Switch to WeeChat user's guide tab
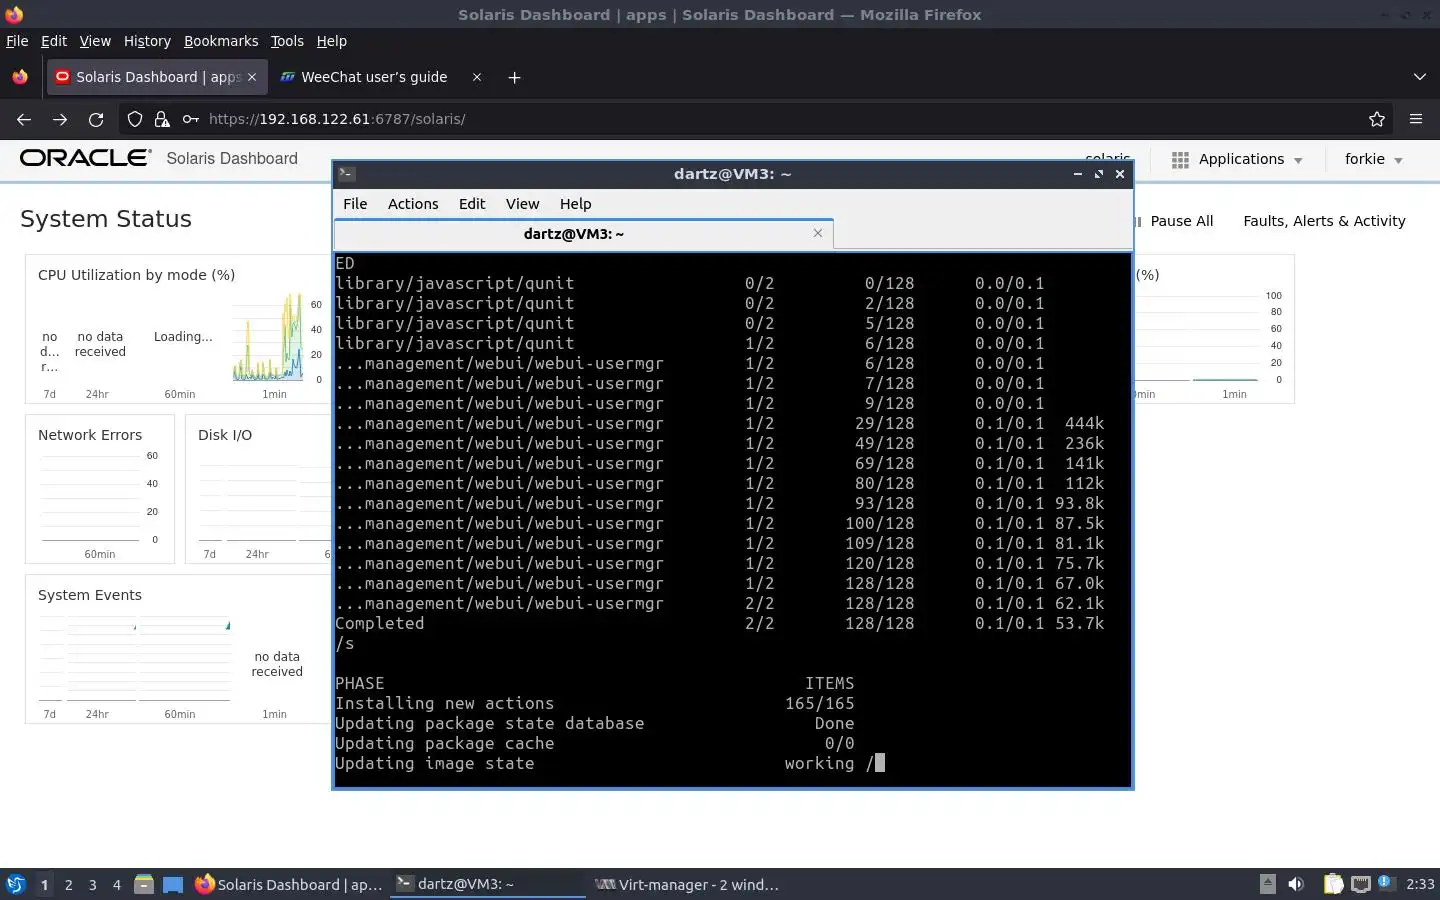 click(x=376, y=77)
